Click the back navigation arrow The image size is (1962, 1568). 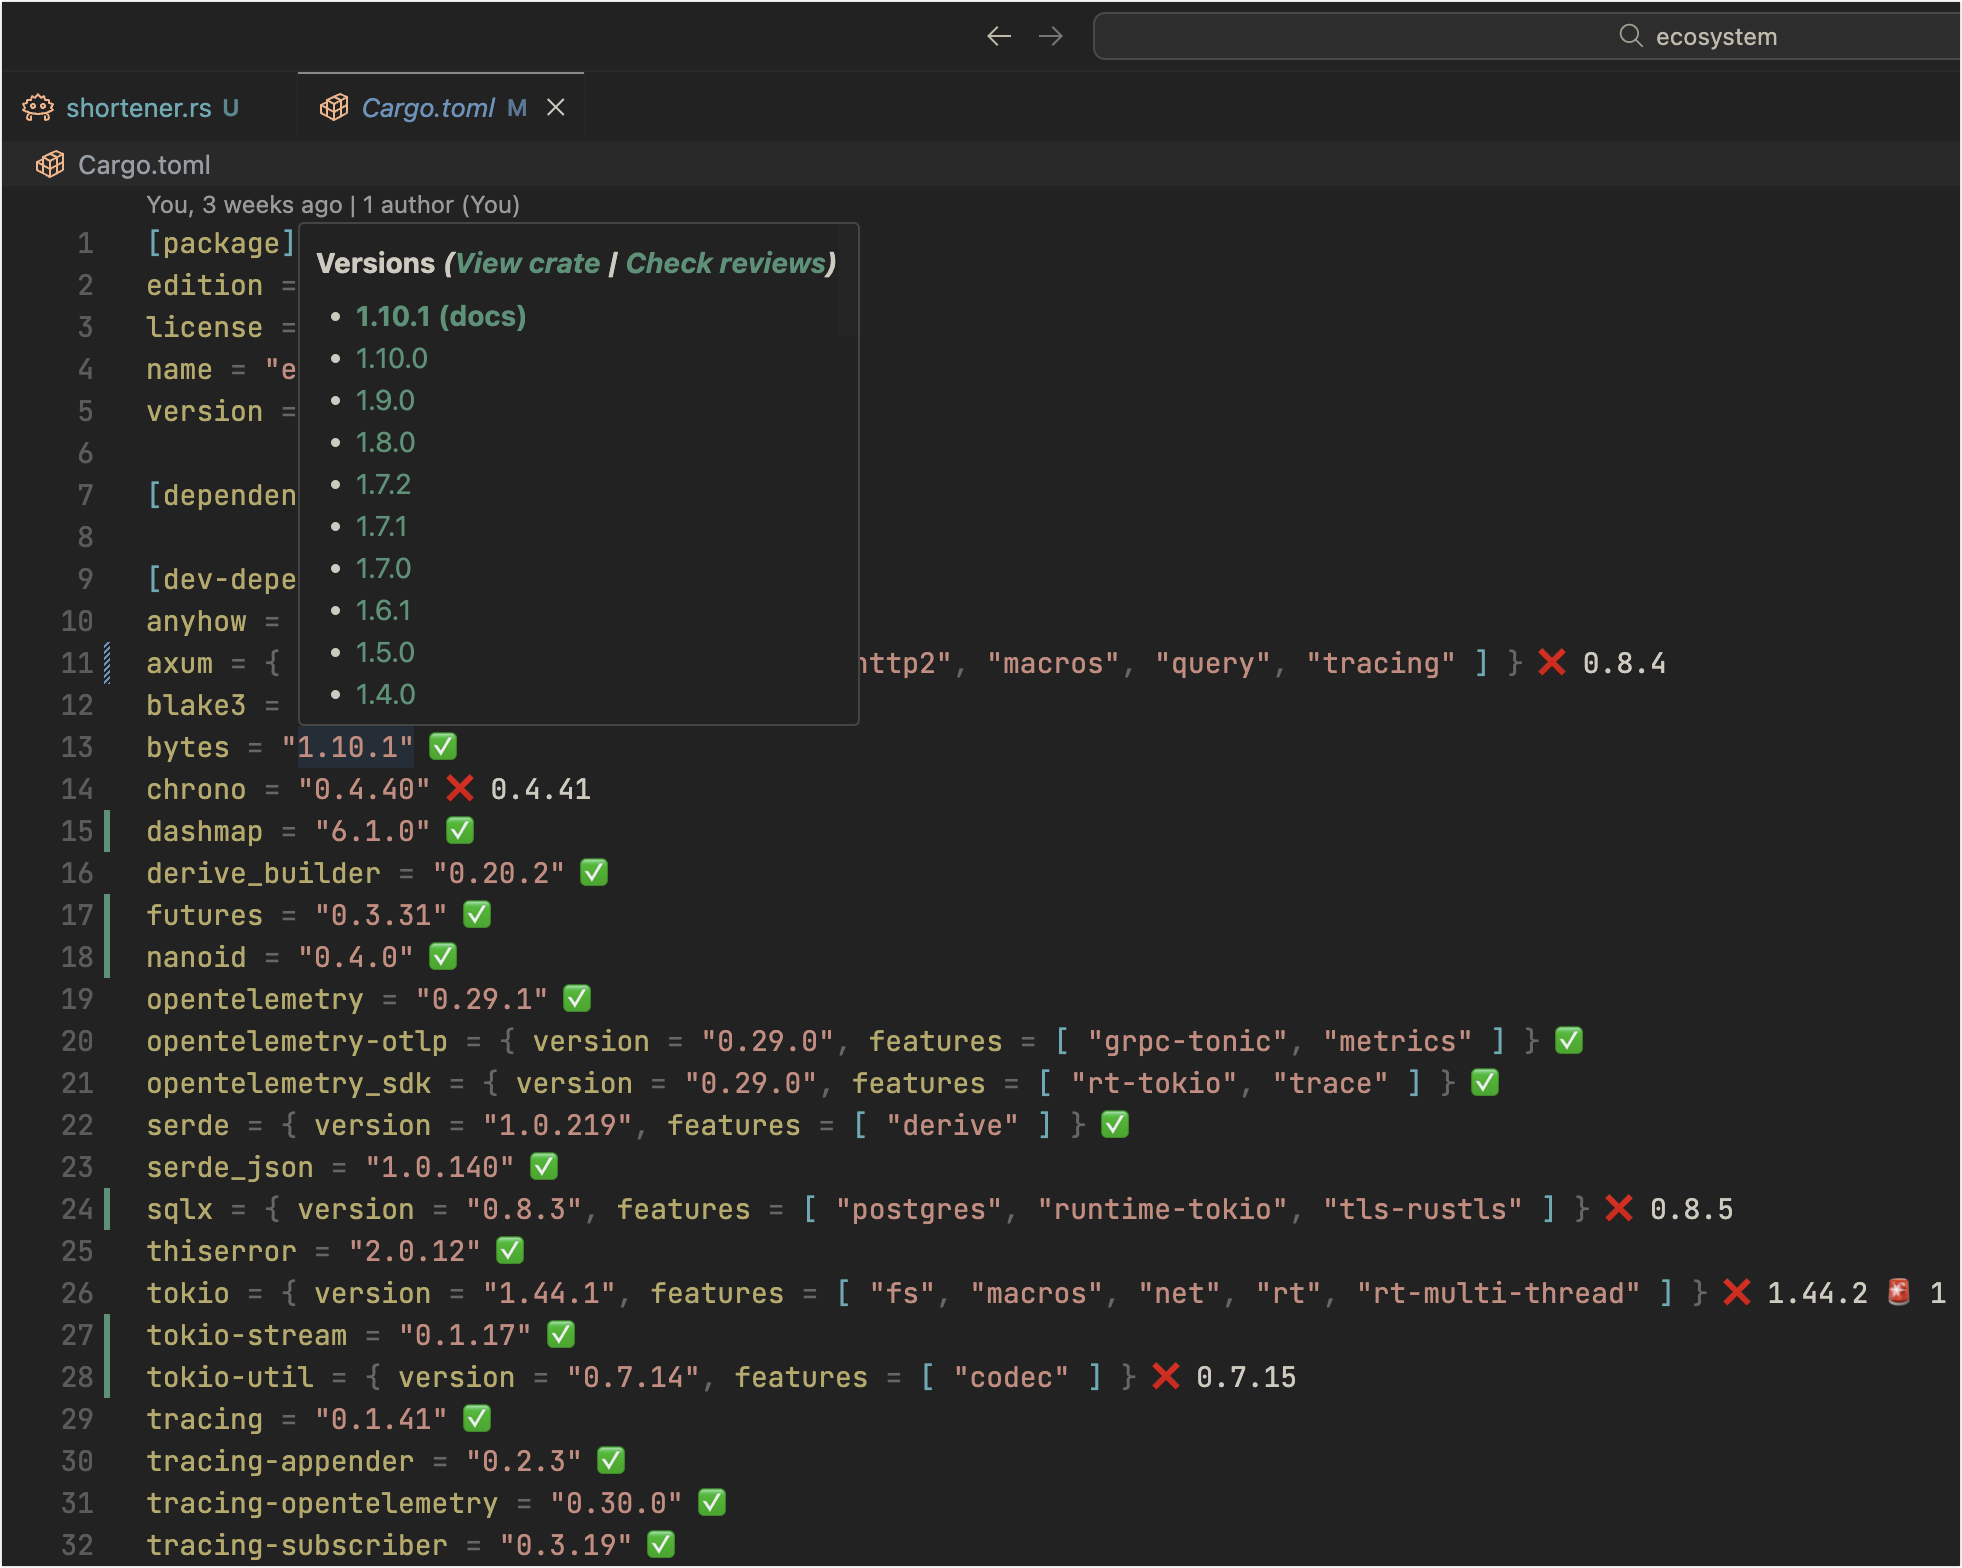pyautogui.click(x=998, y=37)
